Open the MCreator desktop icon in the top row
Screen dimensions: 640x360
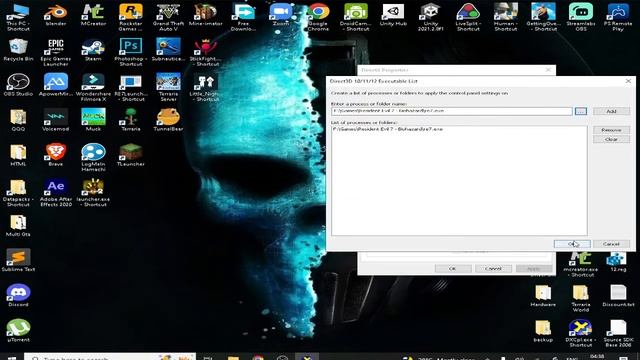tap(93, 15)
